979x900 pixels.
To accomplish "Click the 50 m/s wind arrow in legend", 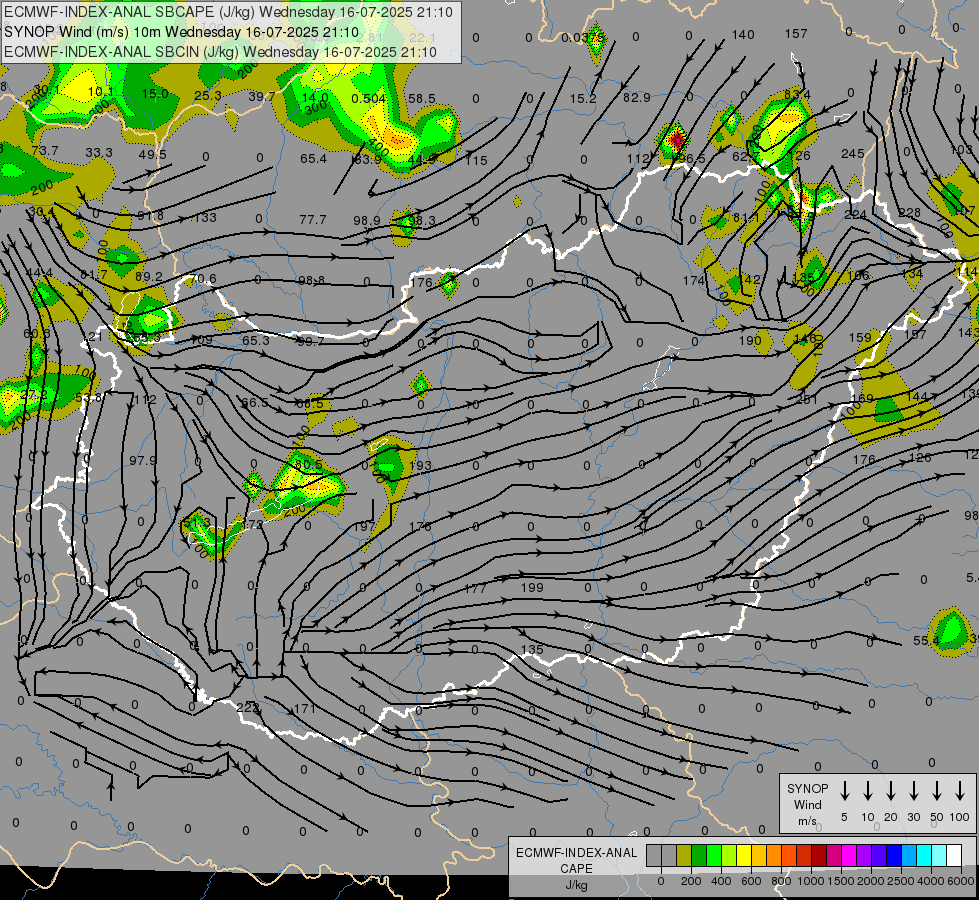I will 937,791.
